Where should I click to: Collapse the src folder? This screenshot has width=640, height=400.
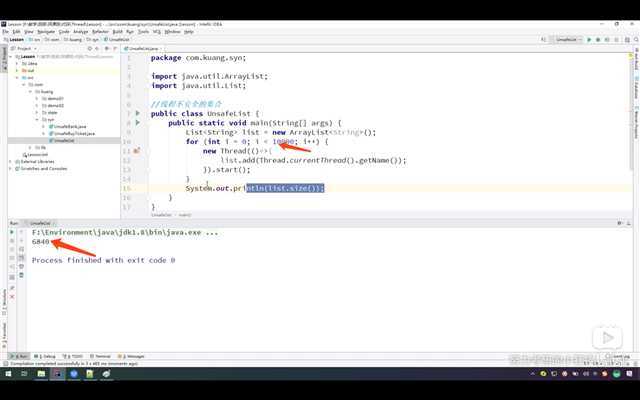(x=17, y=78)
